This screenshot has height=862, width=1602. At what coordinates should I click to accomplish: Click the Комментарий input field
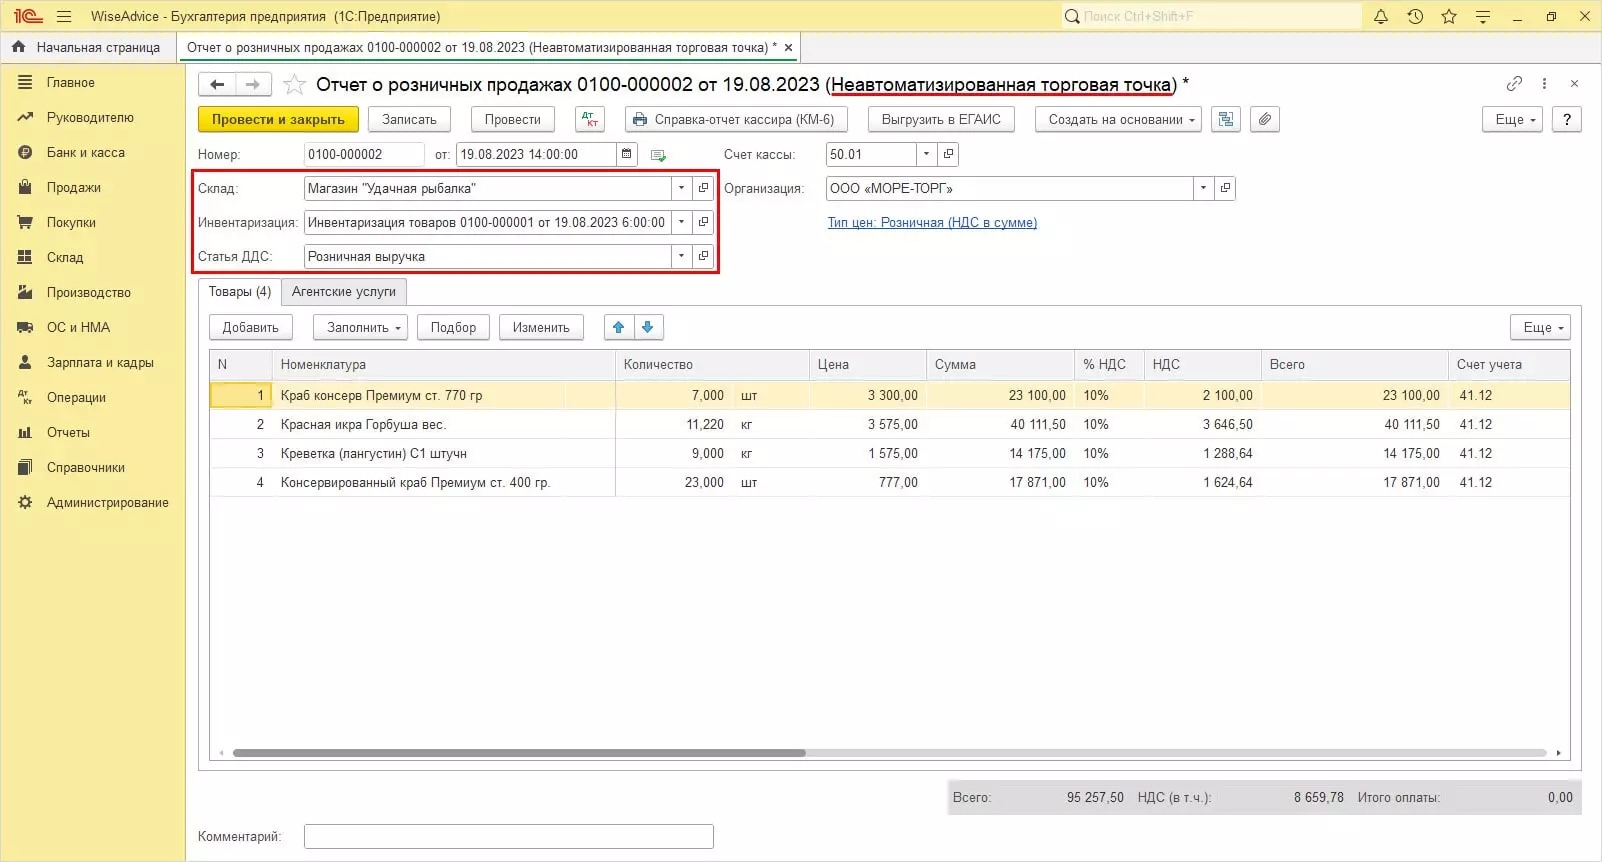[x=508, y=836]
